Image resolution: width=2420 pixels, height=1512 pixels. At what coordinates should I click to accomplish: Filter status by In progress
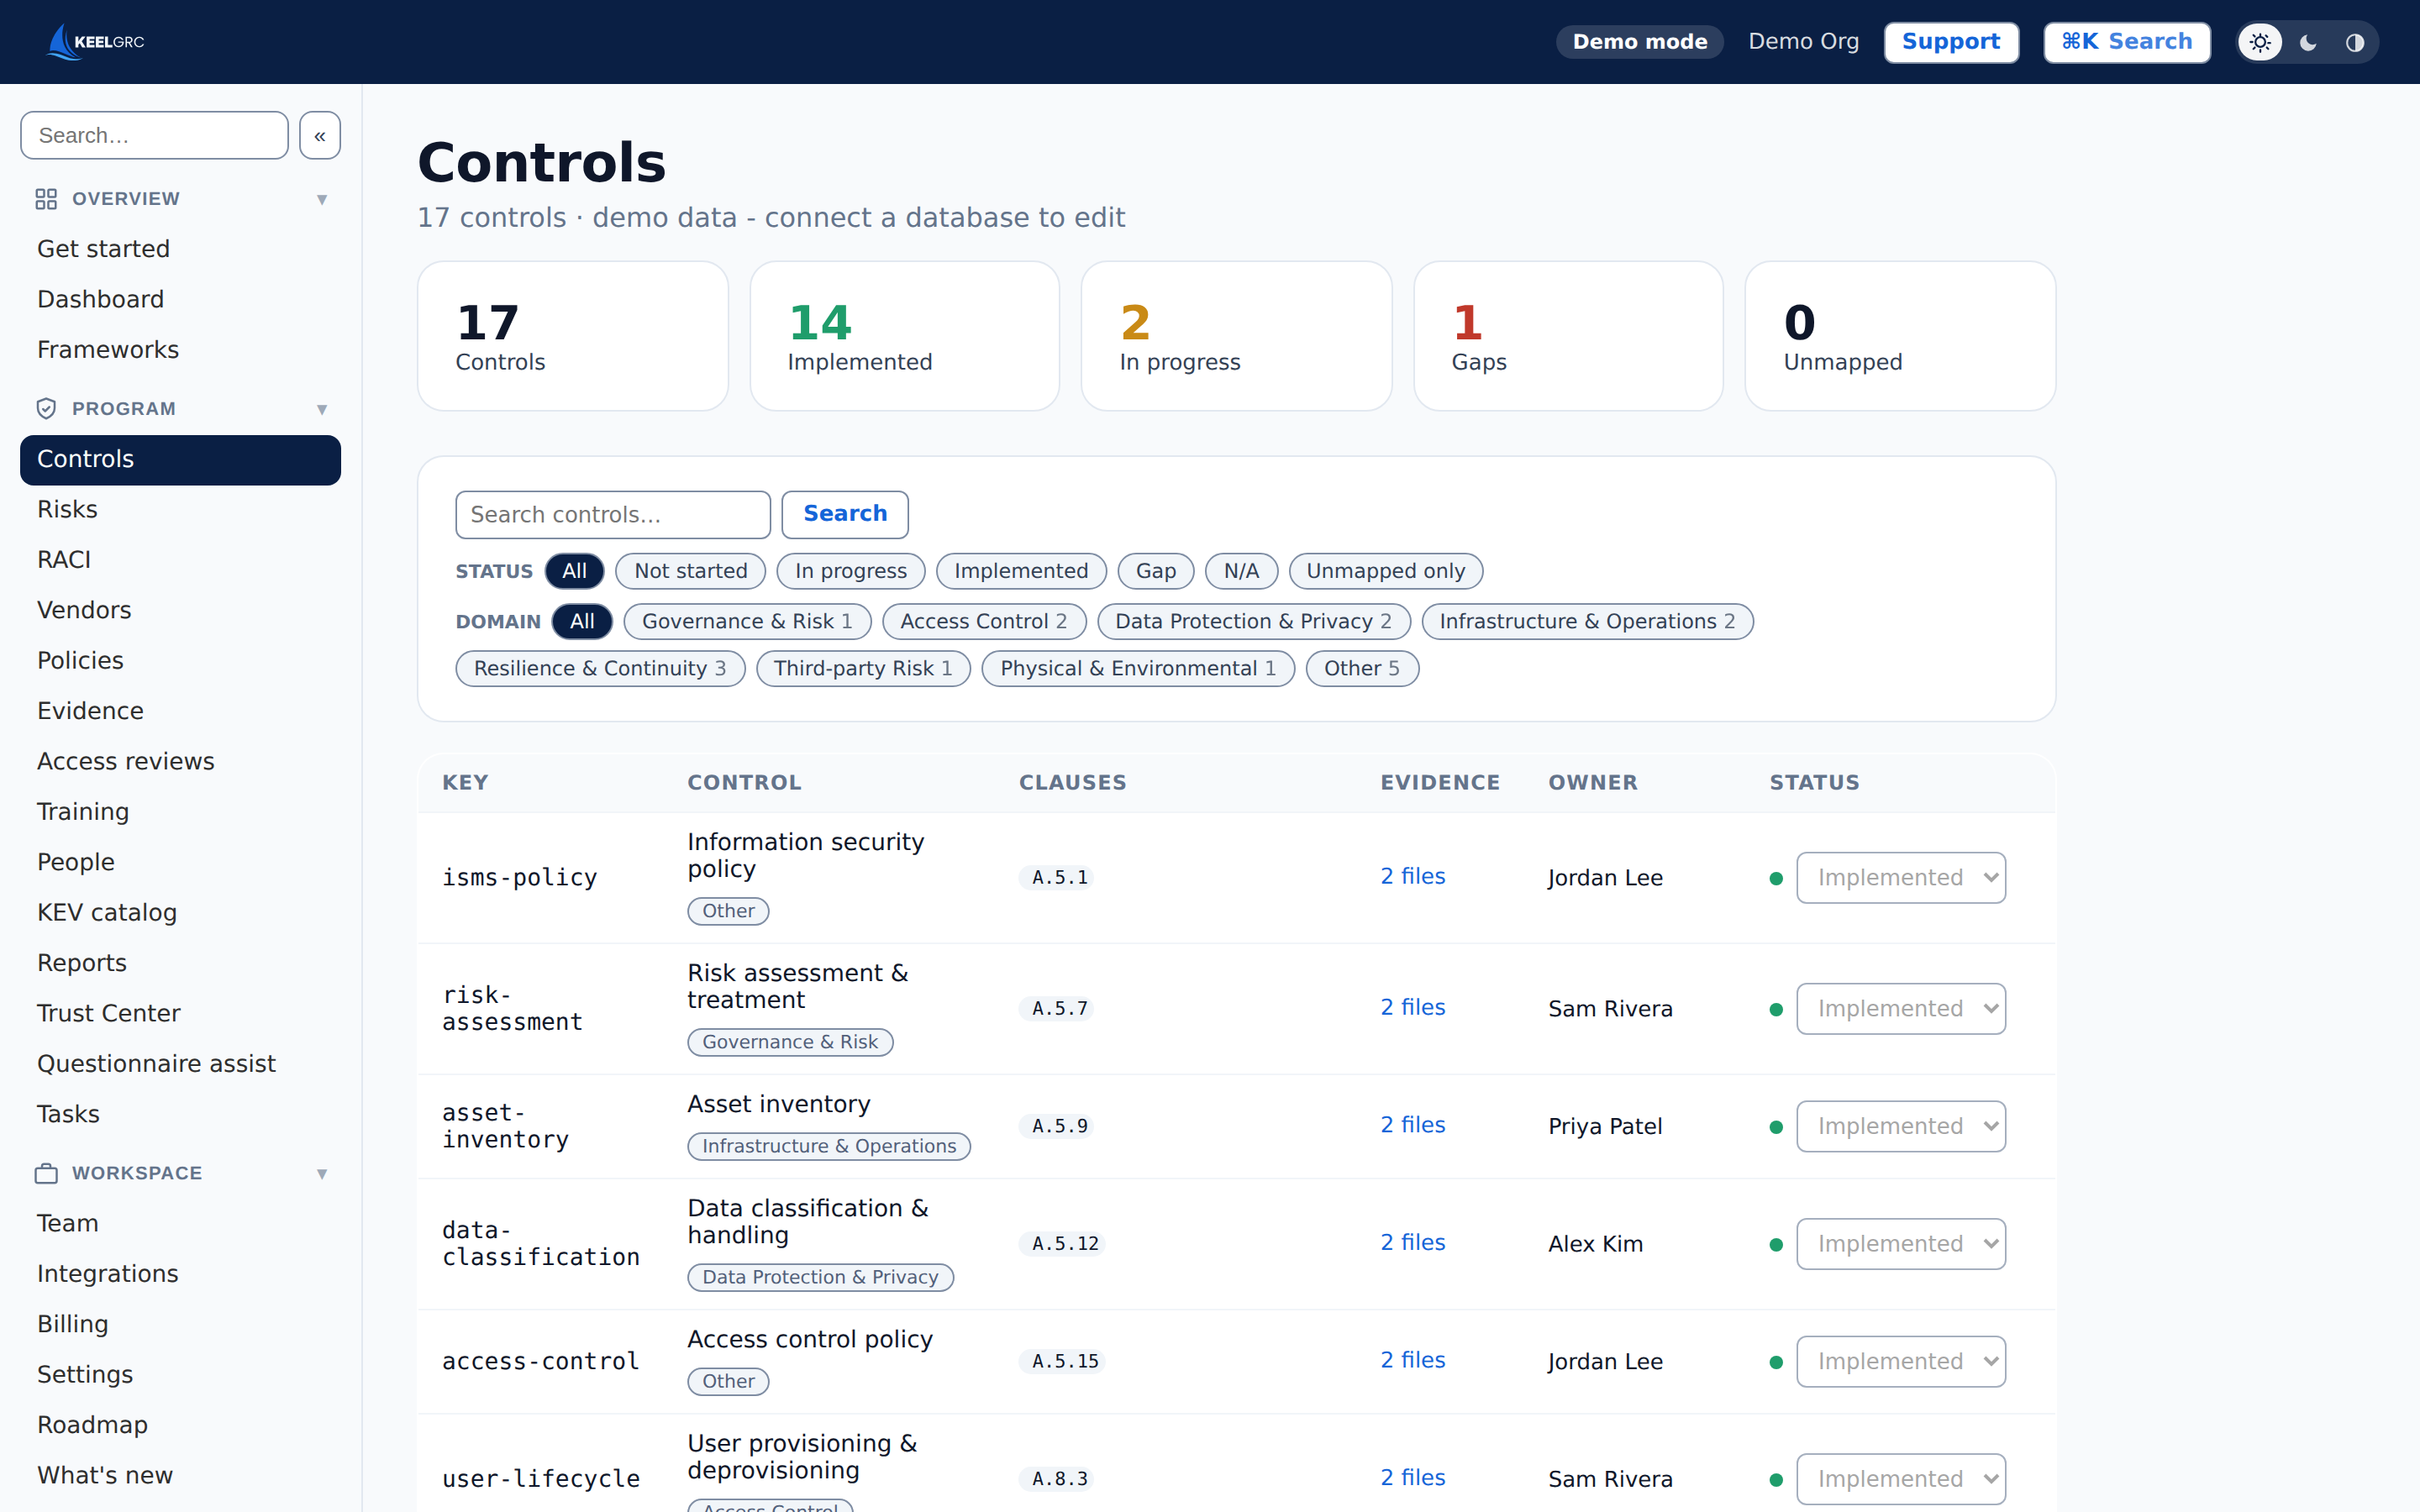(851, 571)
